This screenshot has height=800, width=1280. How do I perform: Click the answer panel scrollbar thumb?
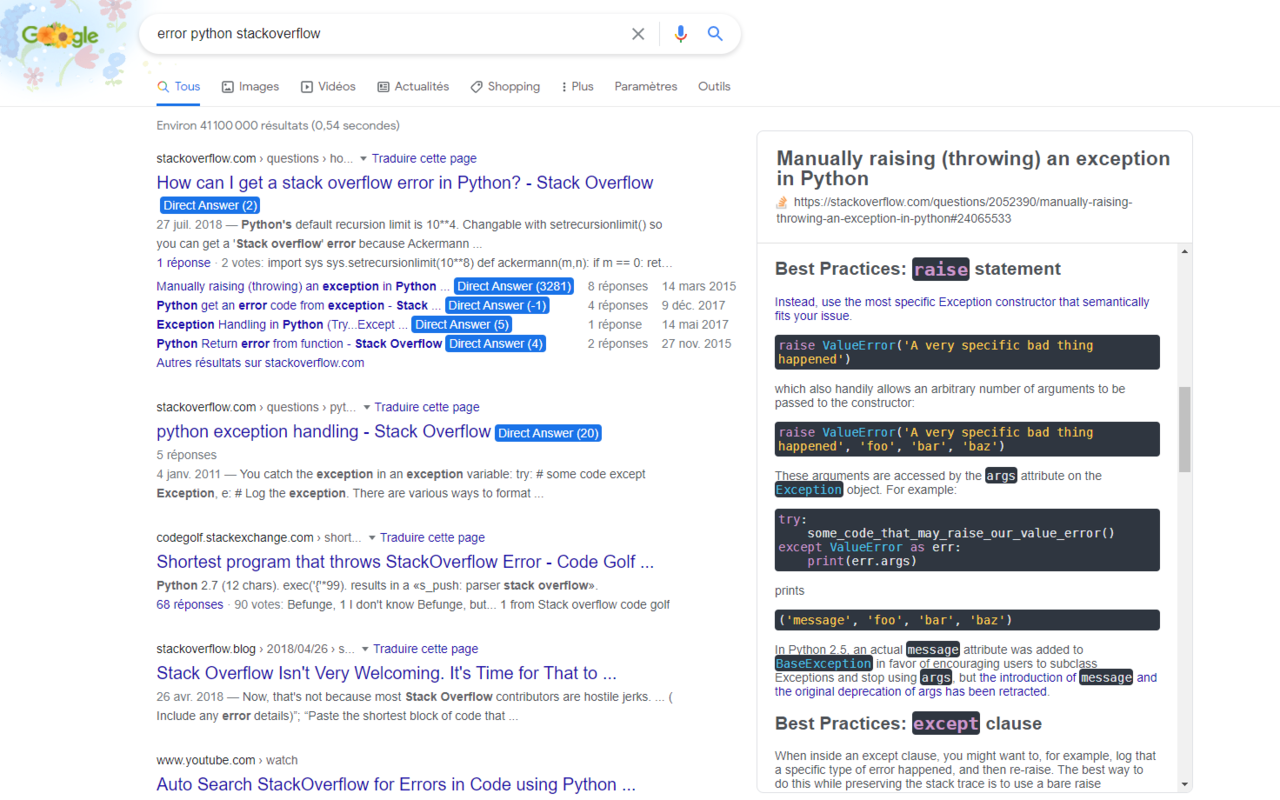pos(1185,430)
